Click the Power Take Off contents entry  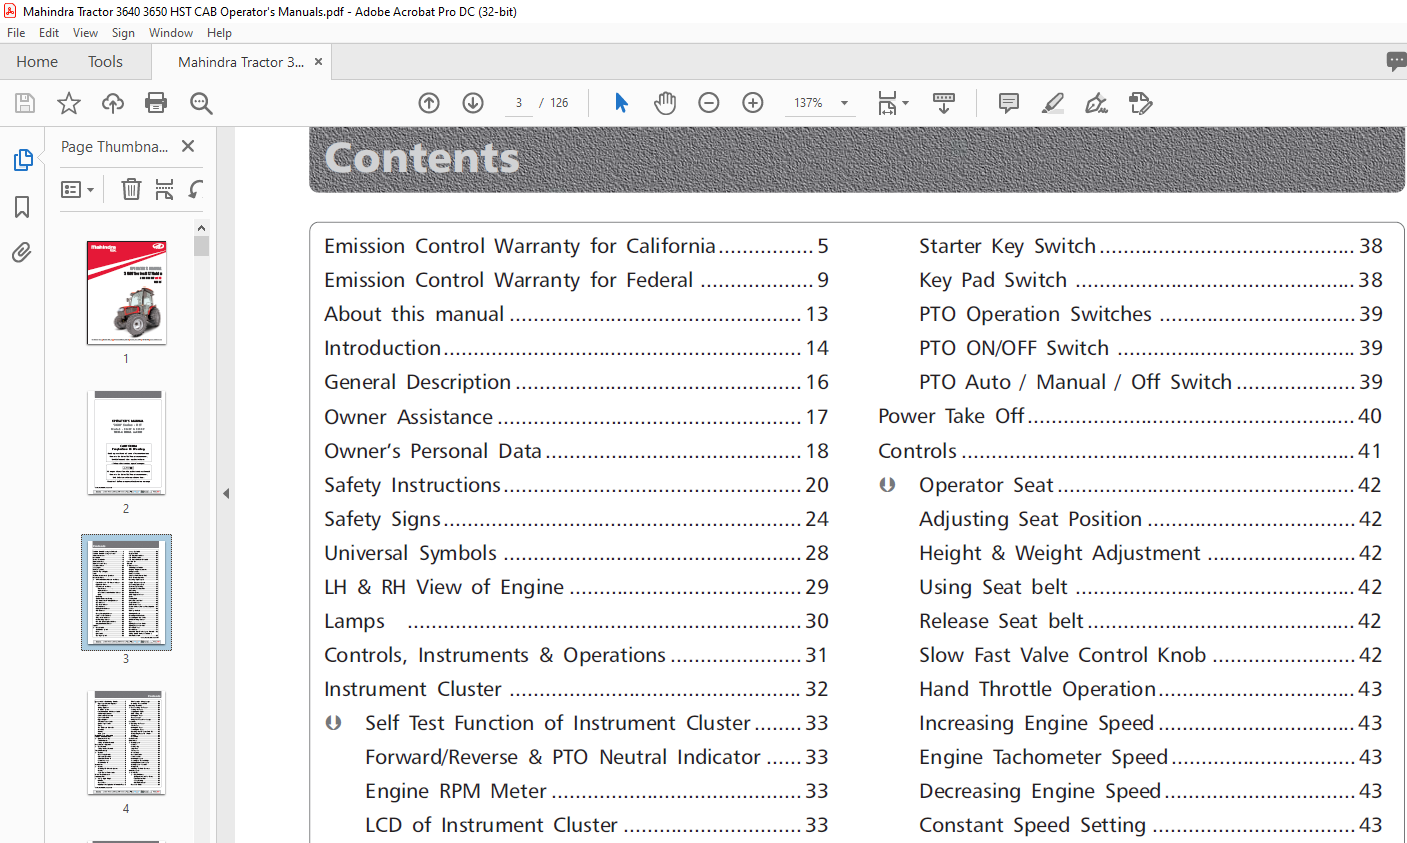pos(1130,416)
